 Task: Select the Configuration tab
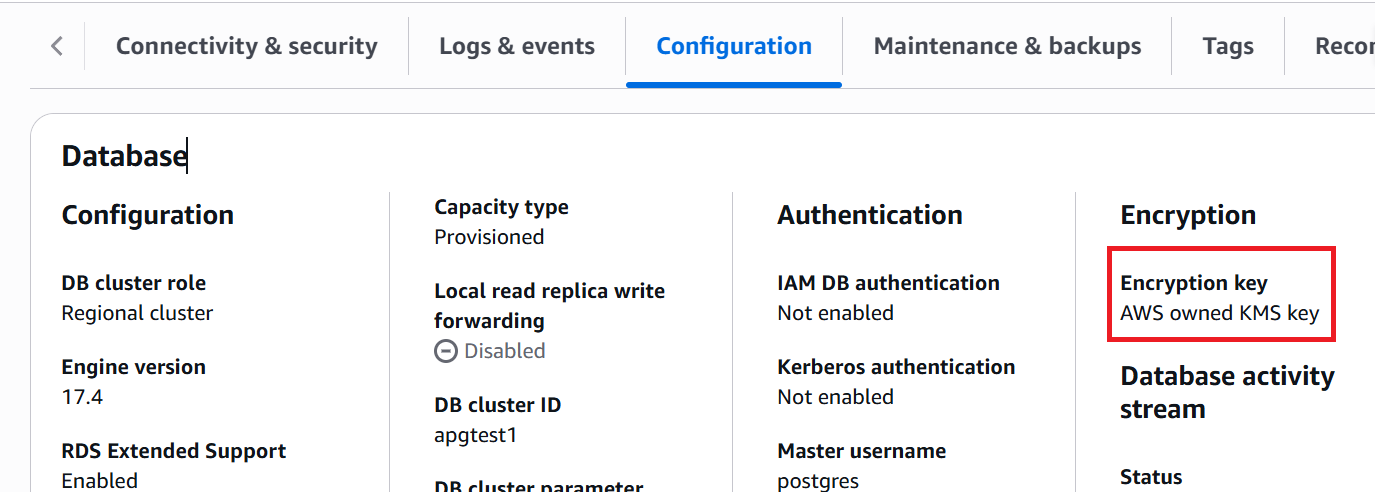pyautogui.click(x=733, y=46)
